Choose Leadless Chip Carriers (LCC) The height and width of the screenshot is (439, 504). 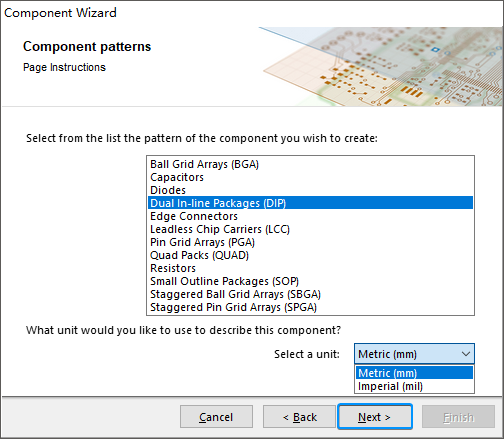[310, 229]
